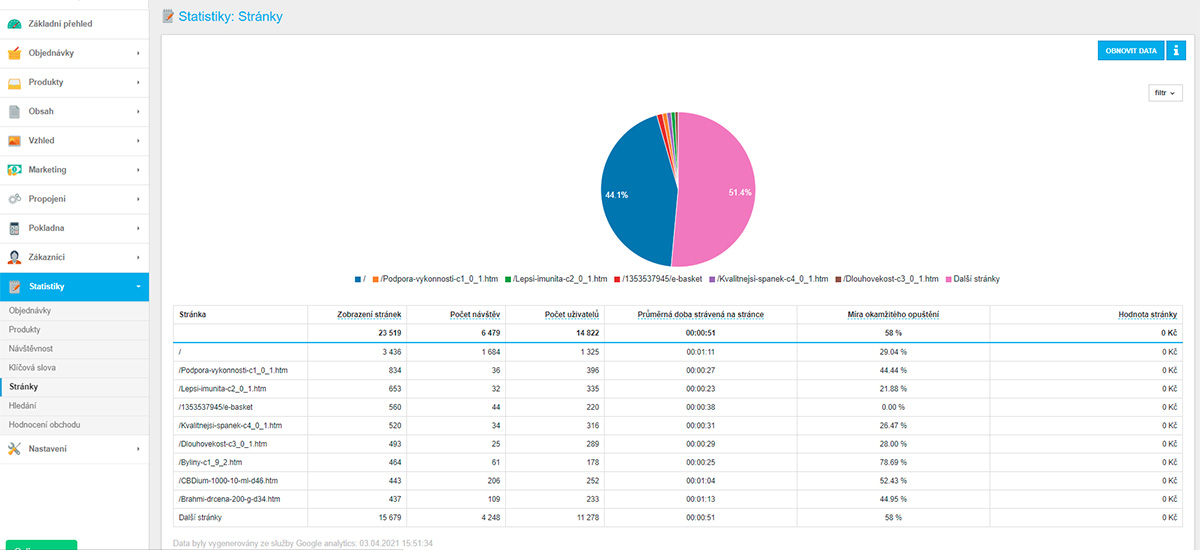Image resolution: width=1200 pixels, height=550 pixels.
Task: Open the Návštěvnost statistics submenu item
Action: [x=30, y=348]
